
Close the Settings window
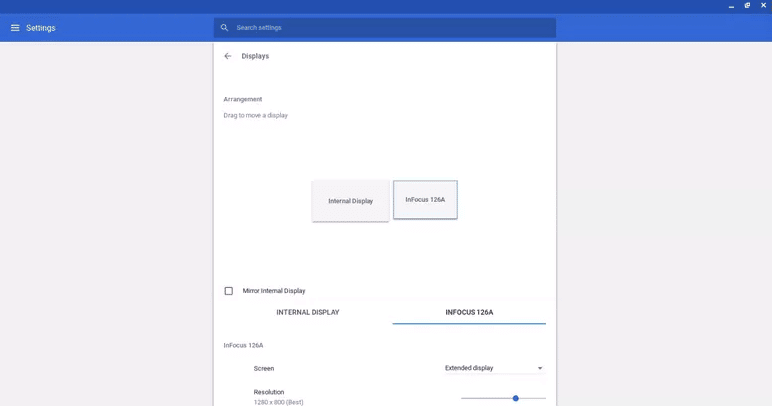coord(764,5)
